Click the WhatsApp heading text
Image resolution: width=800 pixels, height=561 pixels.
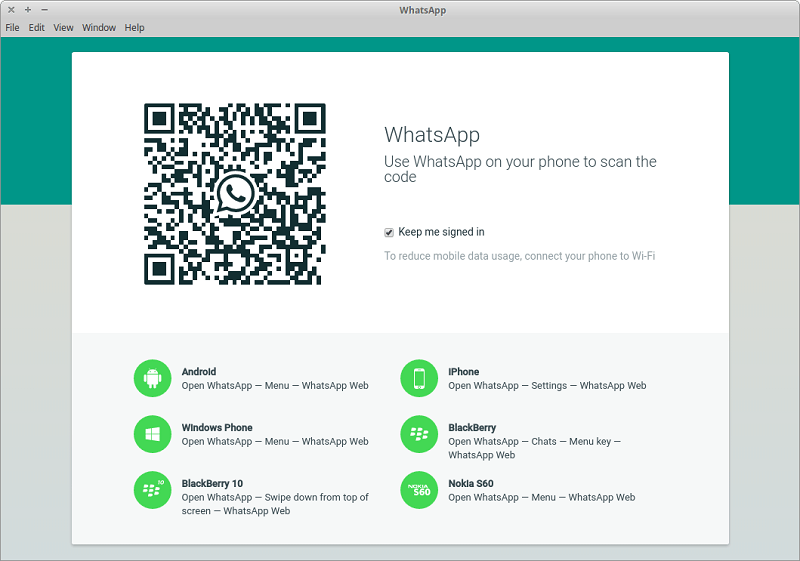coord(432,135)
